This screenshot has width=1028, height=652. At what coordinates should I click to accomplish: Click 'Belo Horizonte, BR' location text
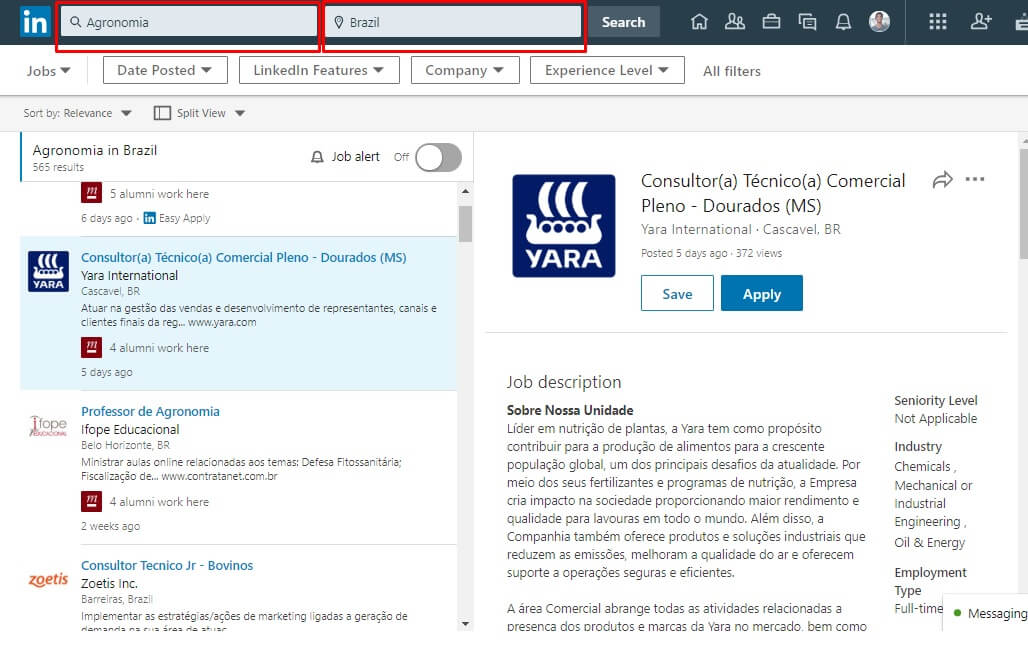coord(125,445)
